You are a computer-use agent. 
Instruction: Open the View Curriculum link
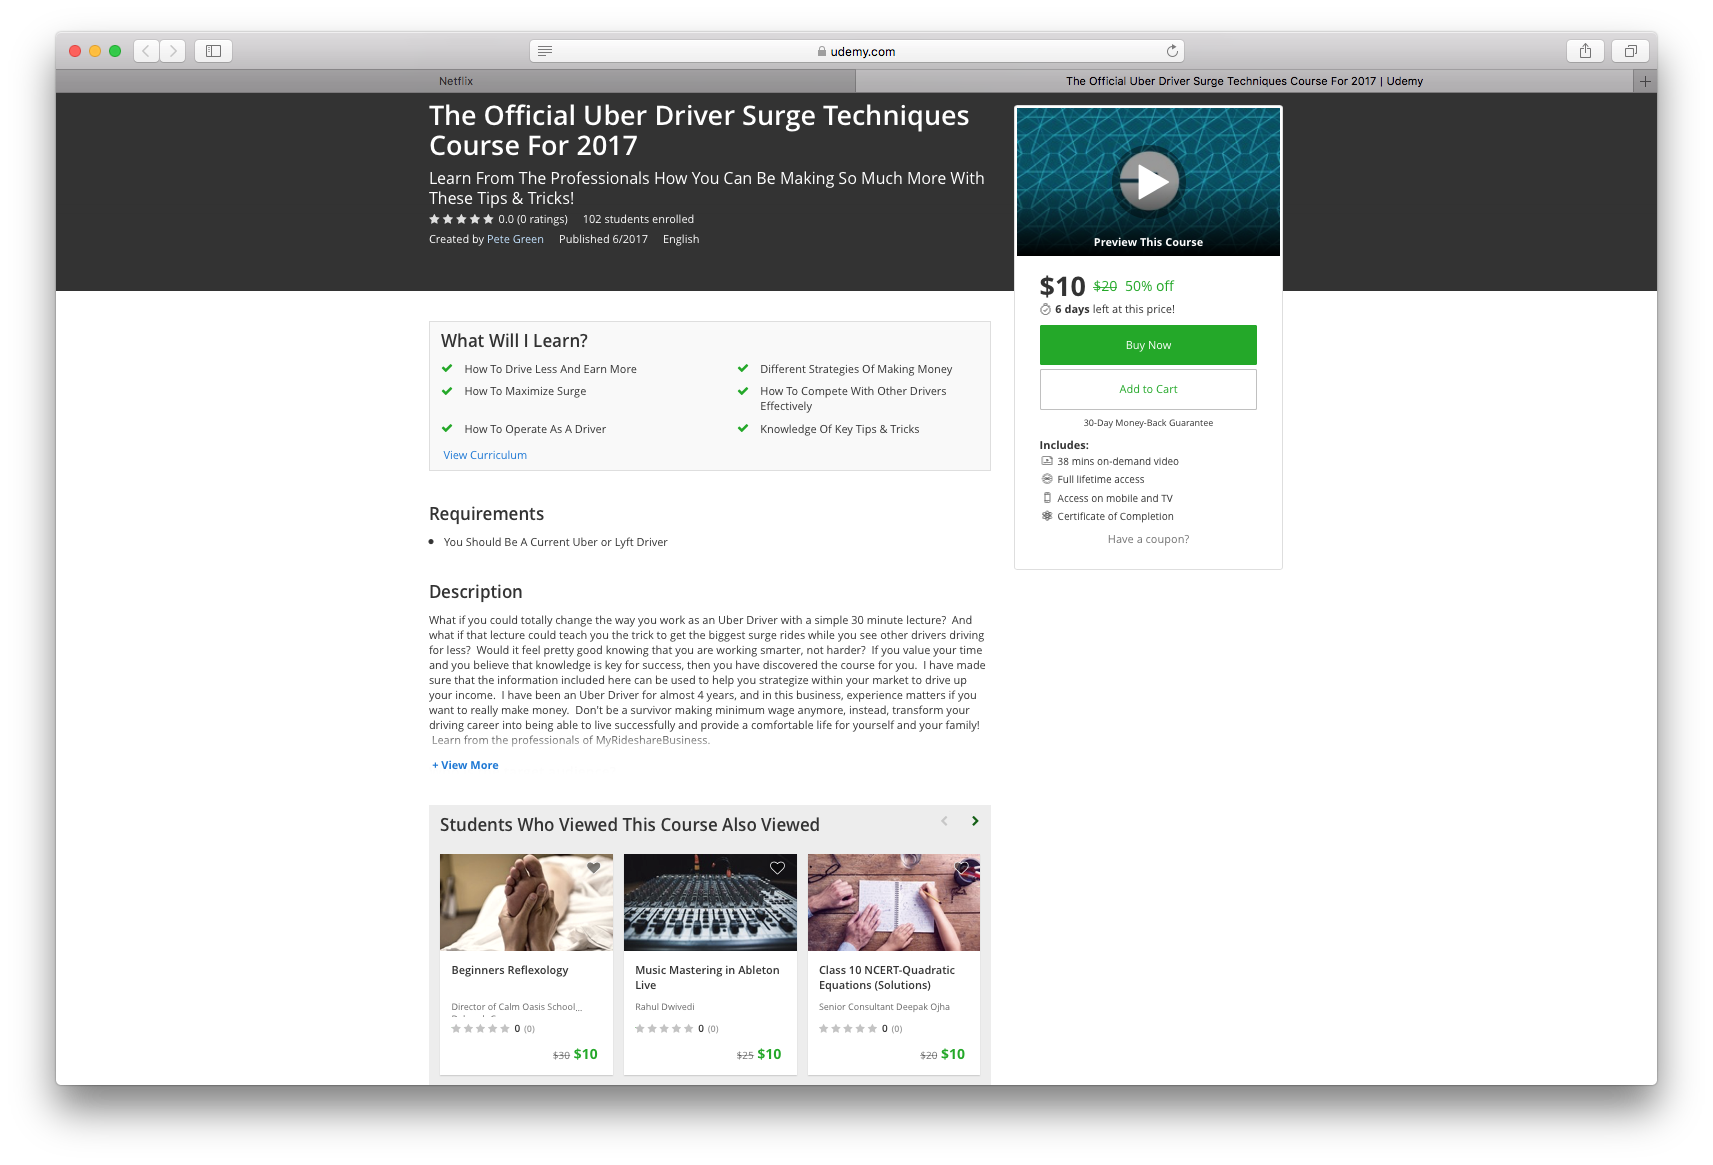(485, 455)
